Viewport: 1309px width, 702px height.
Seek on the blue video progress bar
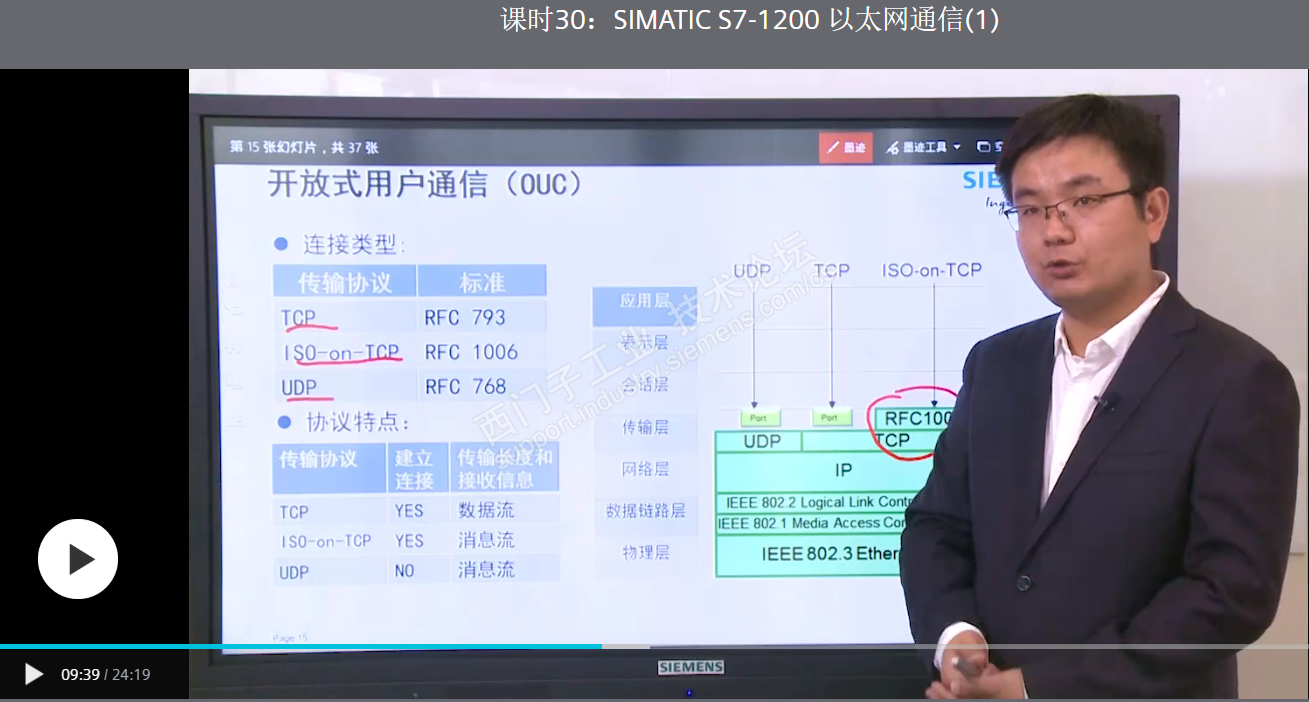[654, 647]
